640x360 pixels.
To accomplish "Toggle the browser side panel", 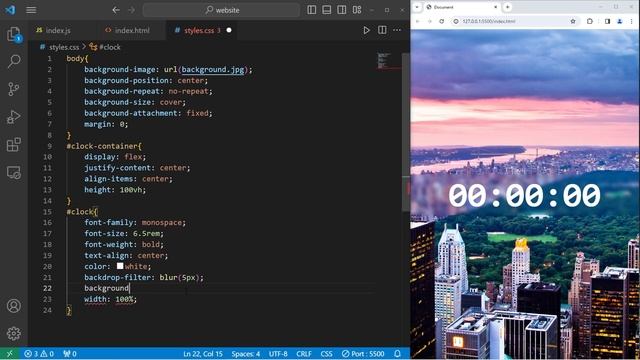I will point(607,21).
